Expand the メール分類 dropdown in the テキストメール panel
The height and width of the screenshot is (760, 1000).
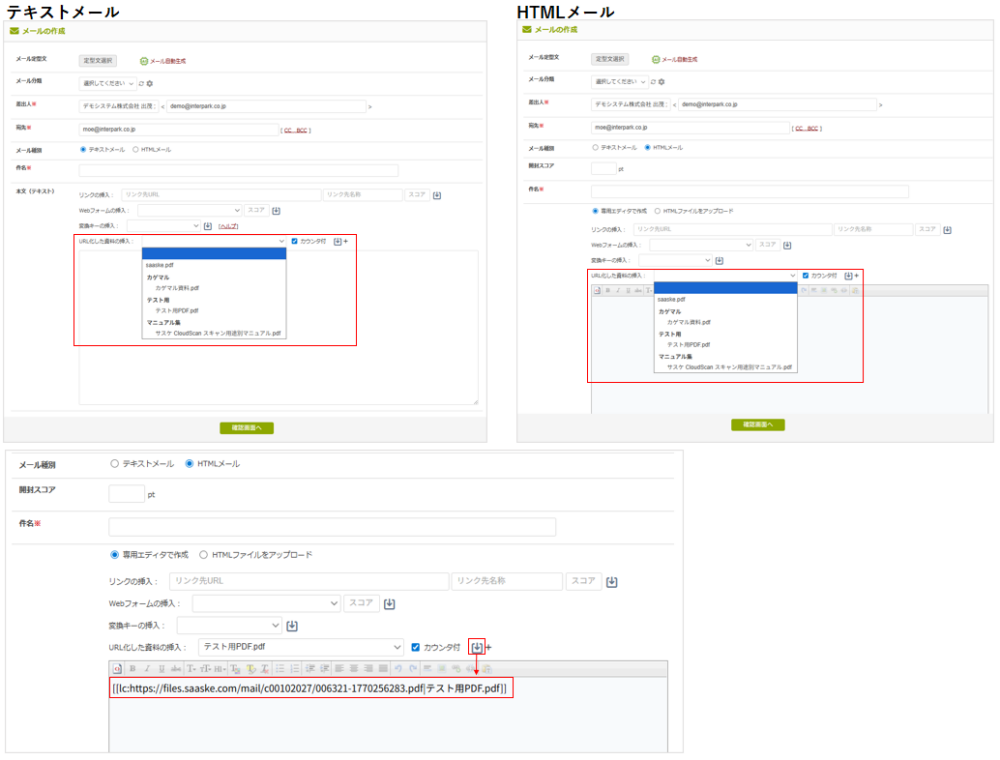(x=106, y=83)
